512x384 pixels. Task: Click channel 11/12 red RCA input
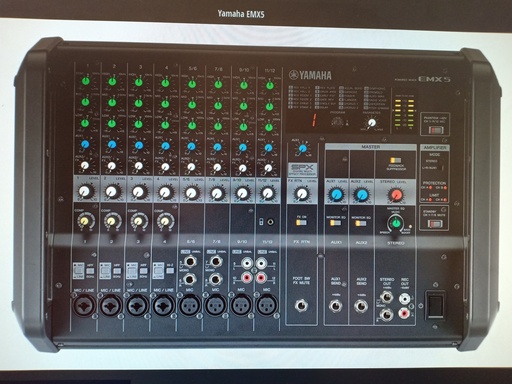[261, 277]
